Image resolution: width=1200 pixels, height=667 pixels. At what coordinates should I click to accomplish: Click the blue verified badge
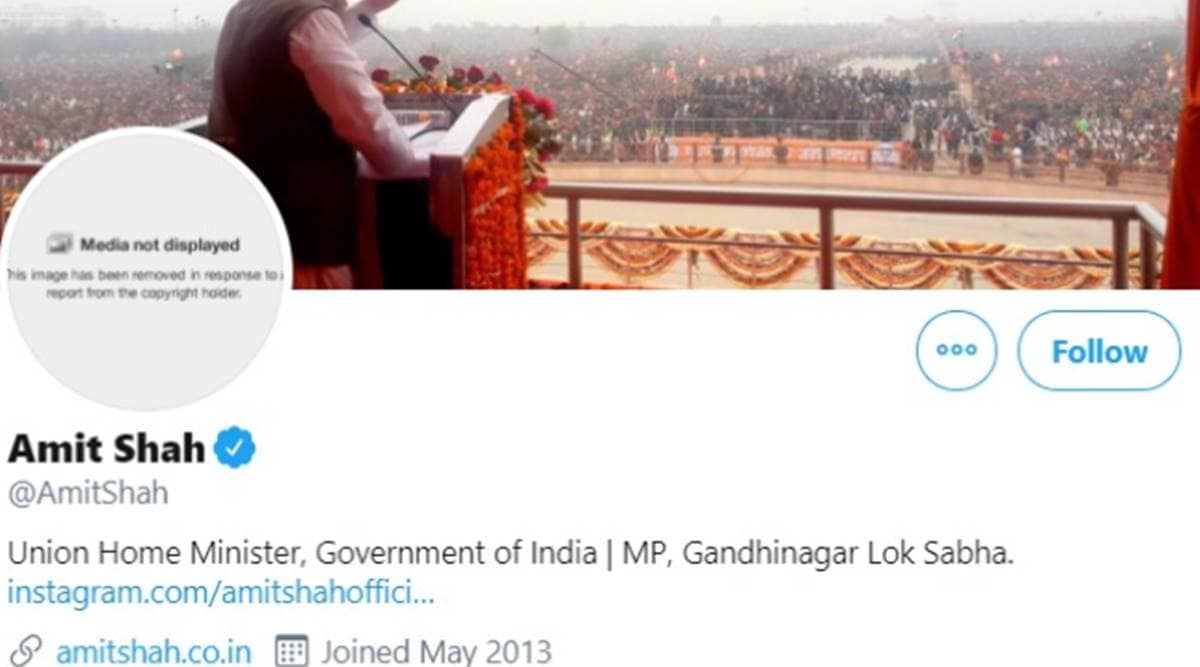[236, 448]
